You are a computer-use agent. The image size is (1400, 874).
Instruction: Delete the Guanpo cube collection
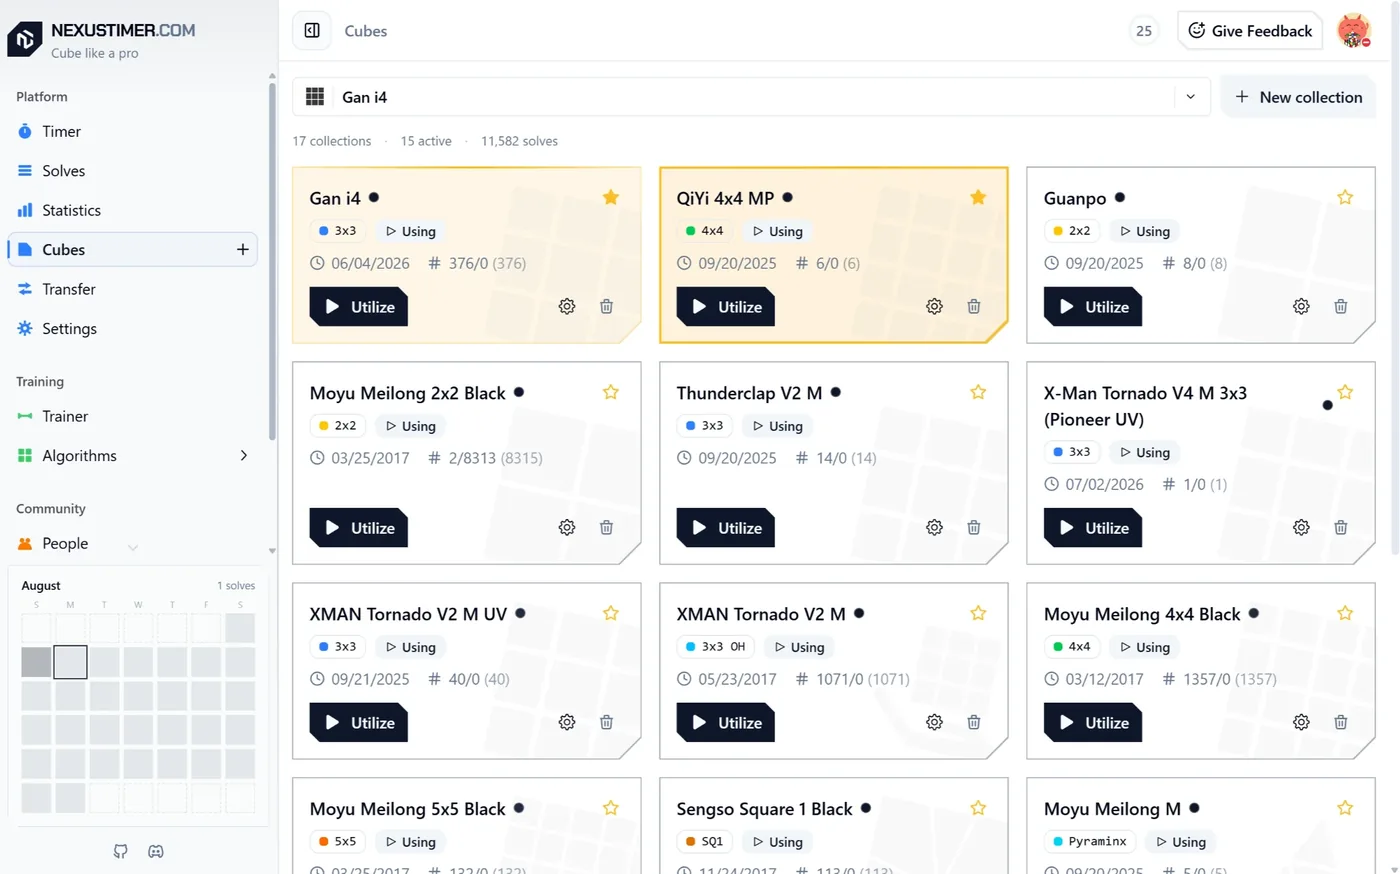tap(1340, 307)
